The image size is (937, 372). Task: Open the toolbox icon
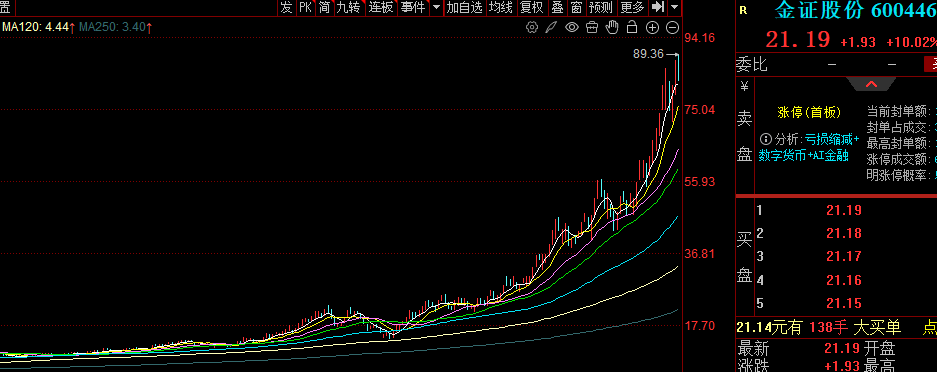click(592, 27)
